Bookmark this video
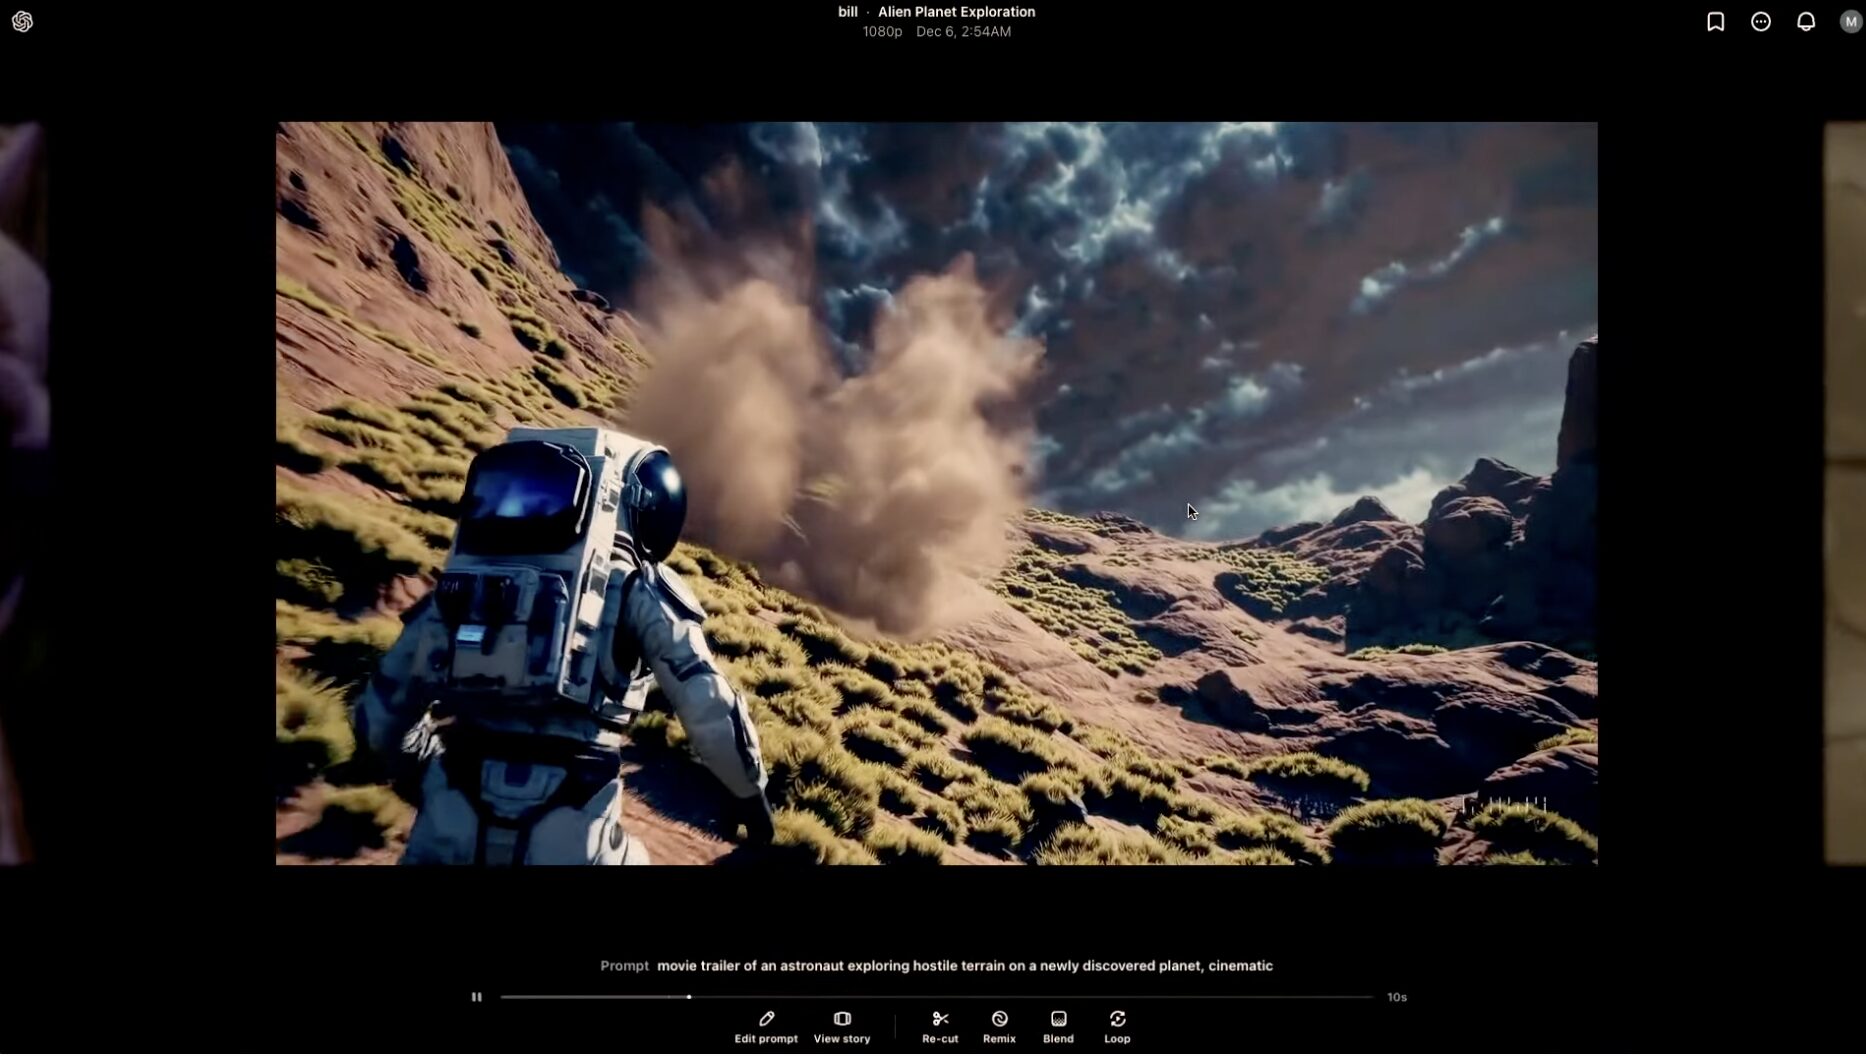1866x1056 pixels. pos(1715,21)
